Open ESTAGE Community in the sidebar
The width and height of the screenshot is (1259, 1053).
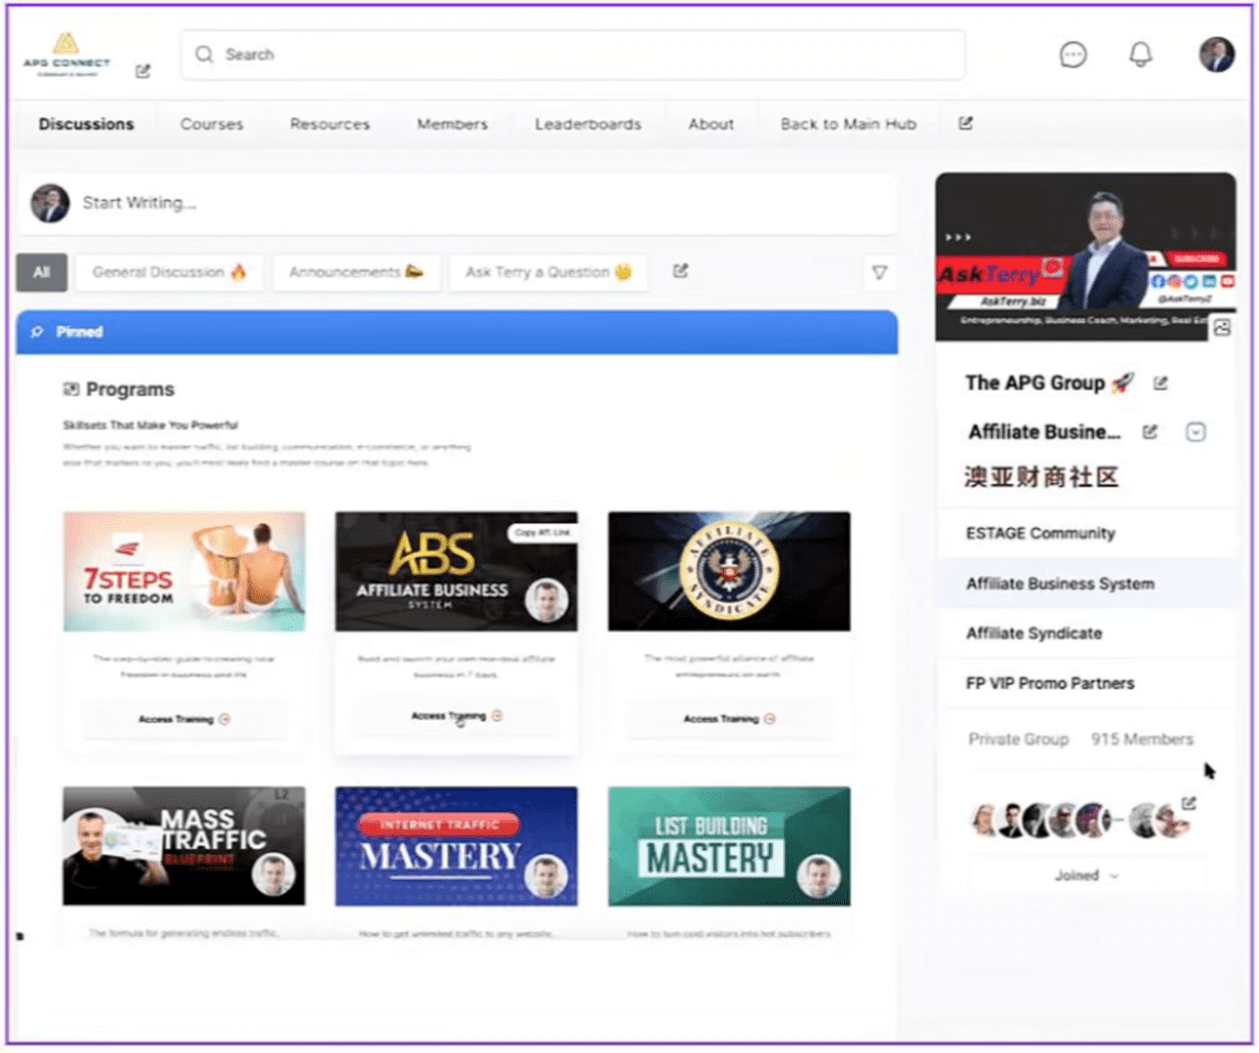1086,533
